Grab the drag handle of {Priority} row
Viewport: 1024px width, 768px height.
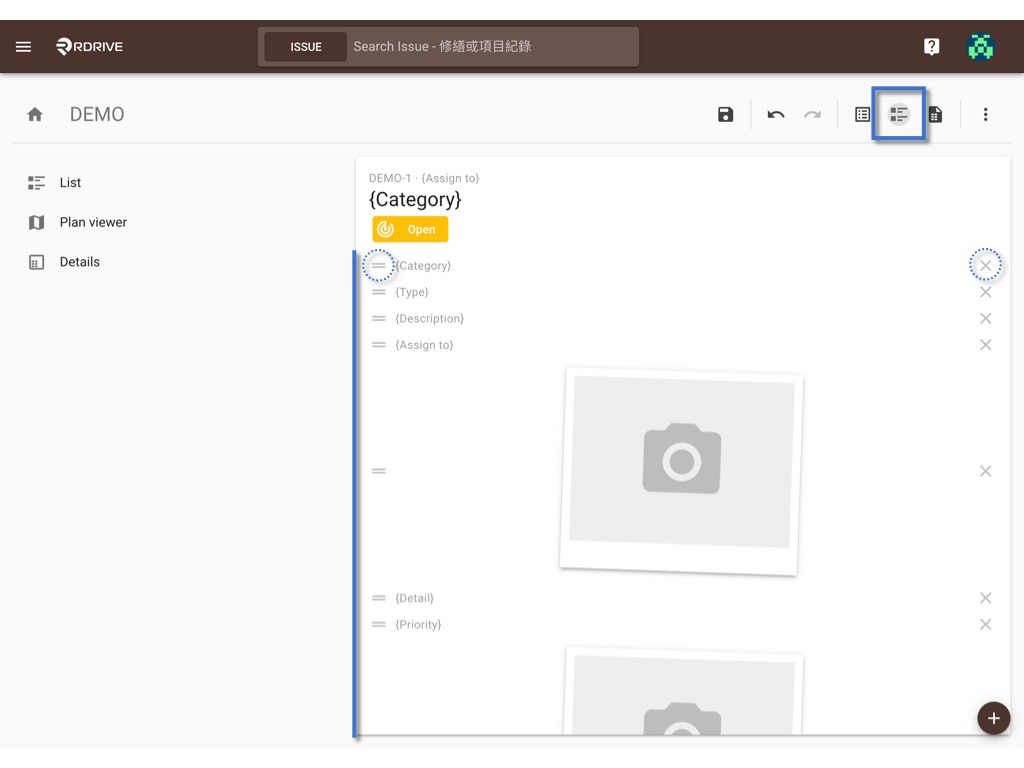[x=379, y=624]
